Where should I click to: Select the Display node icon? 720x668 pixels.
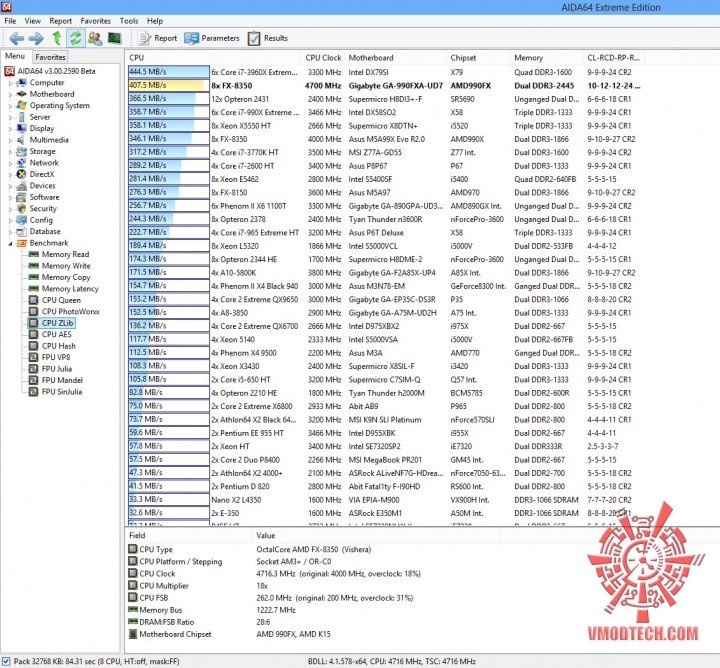click(22, 129)
